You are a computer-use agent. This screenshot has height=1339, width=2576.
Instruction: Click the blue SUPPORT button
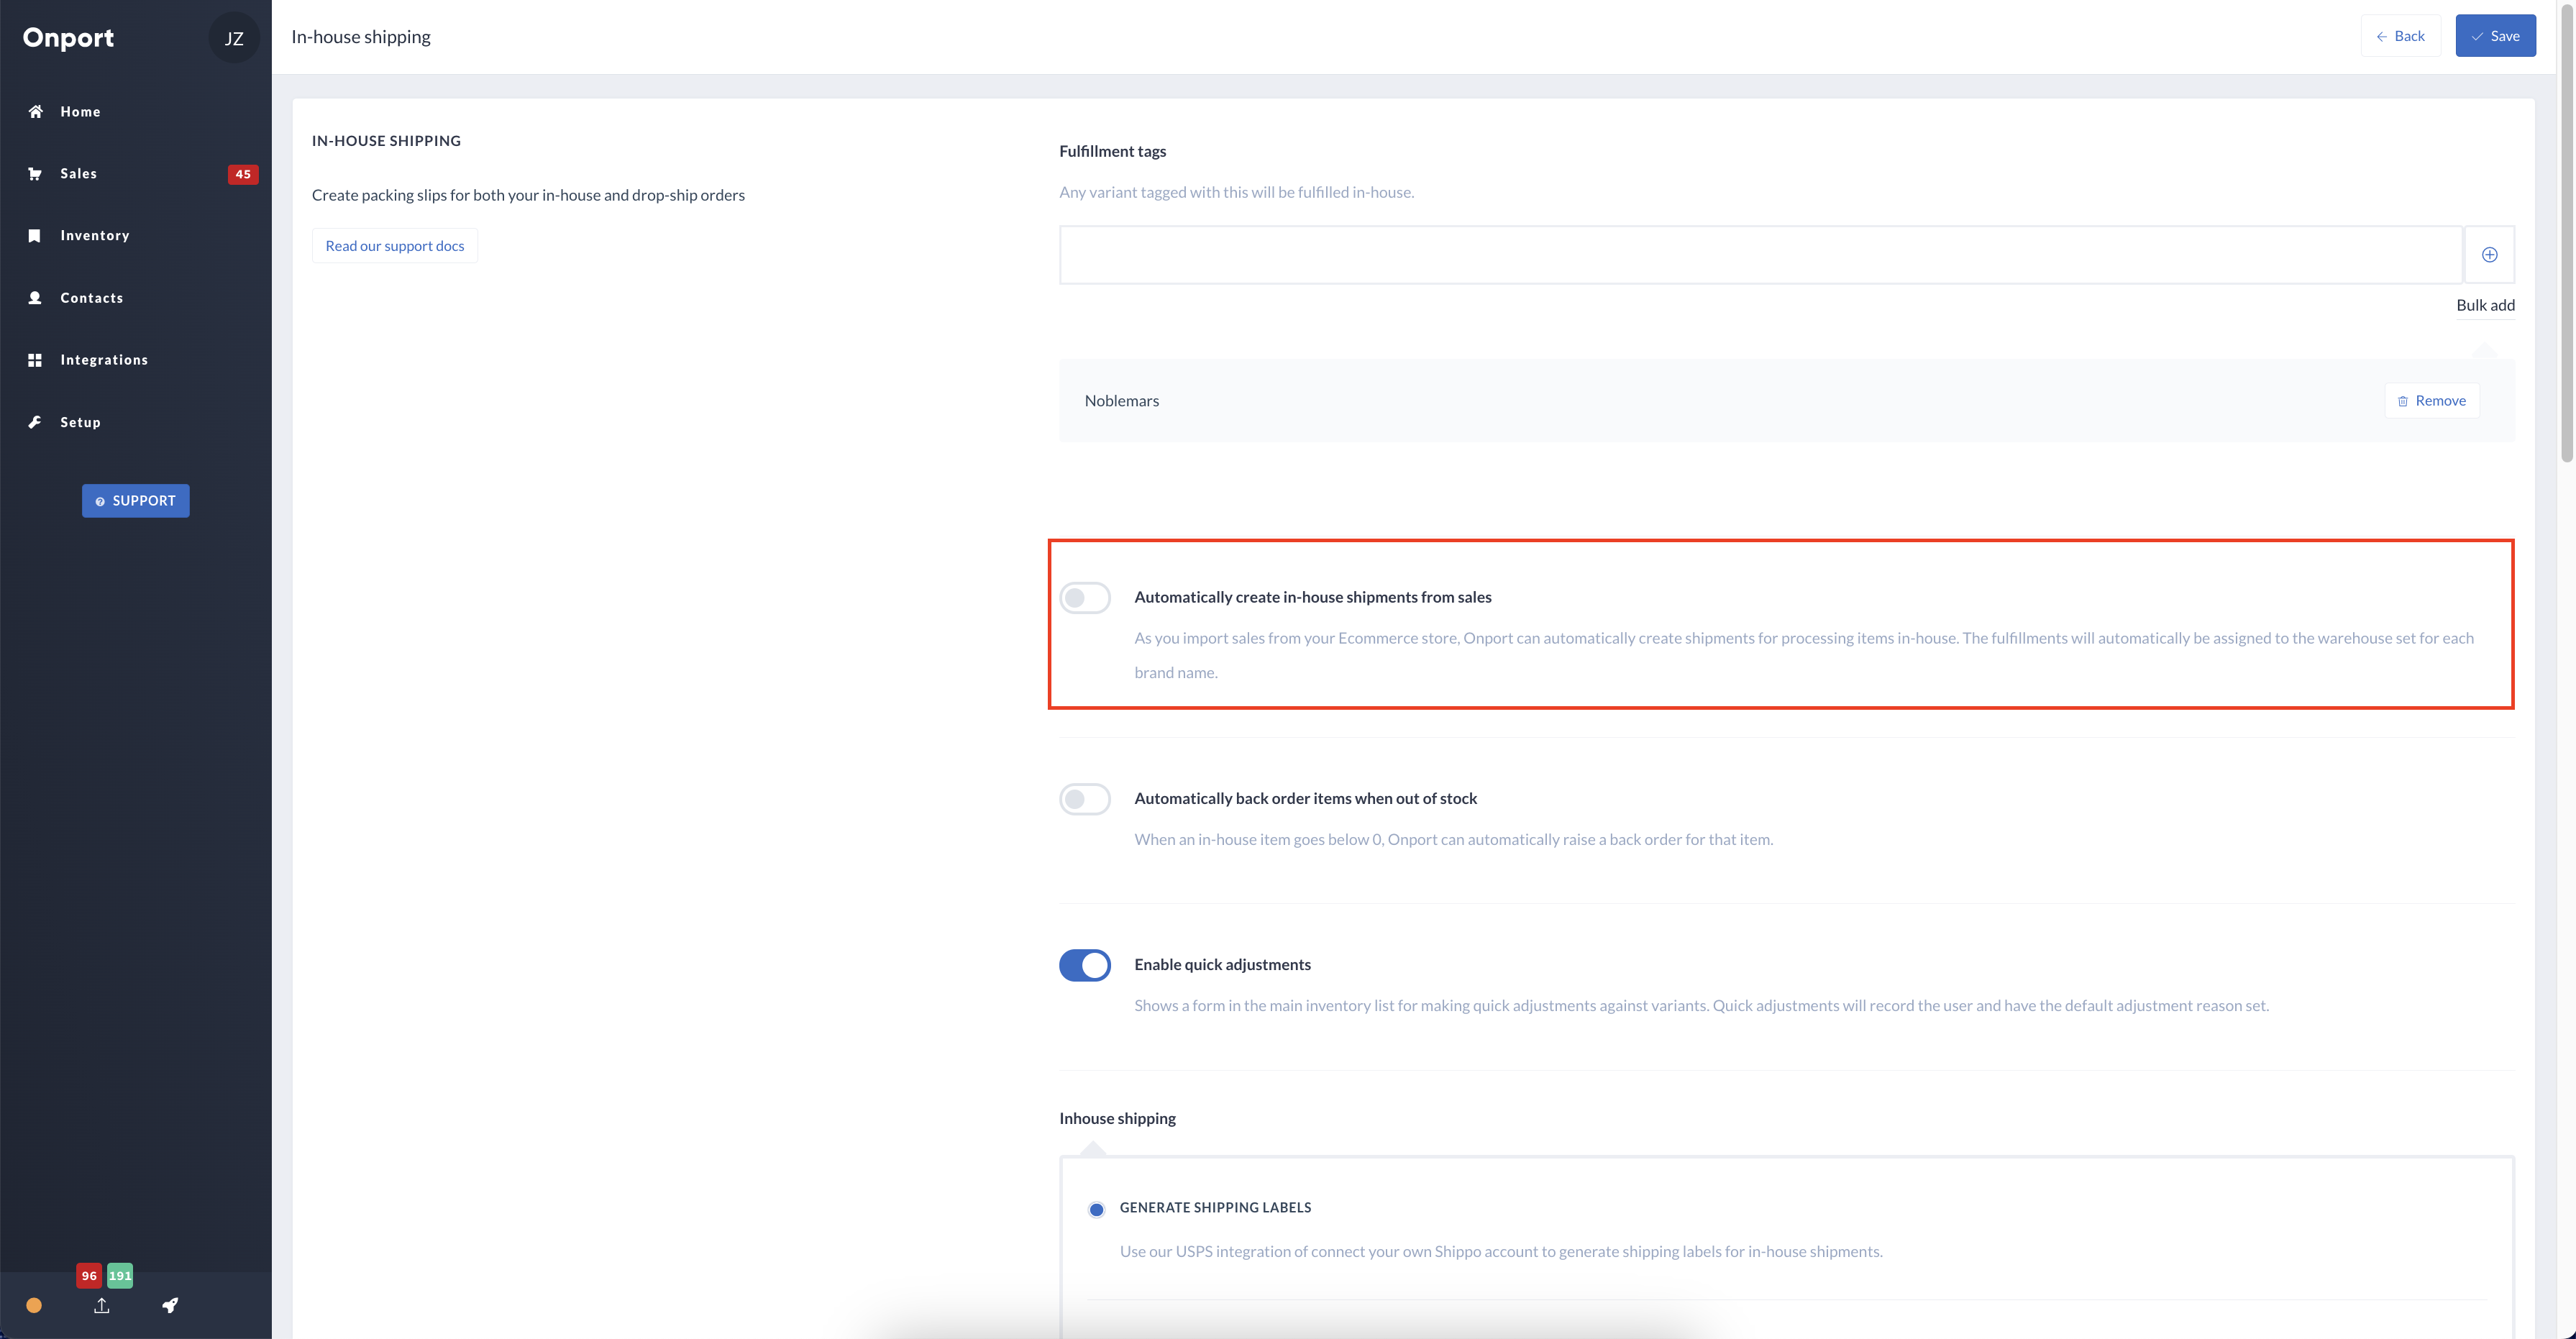point(135,501)
